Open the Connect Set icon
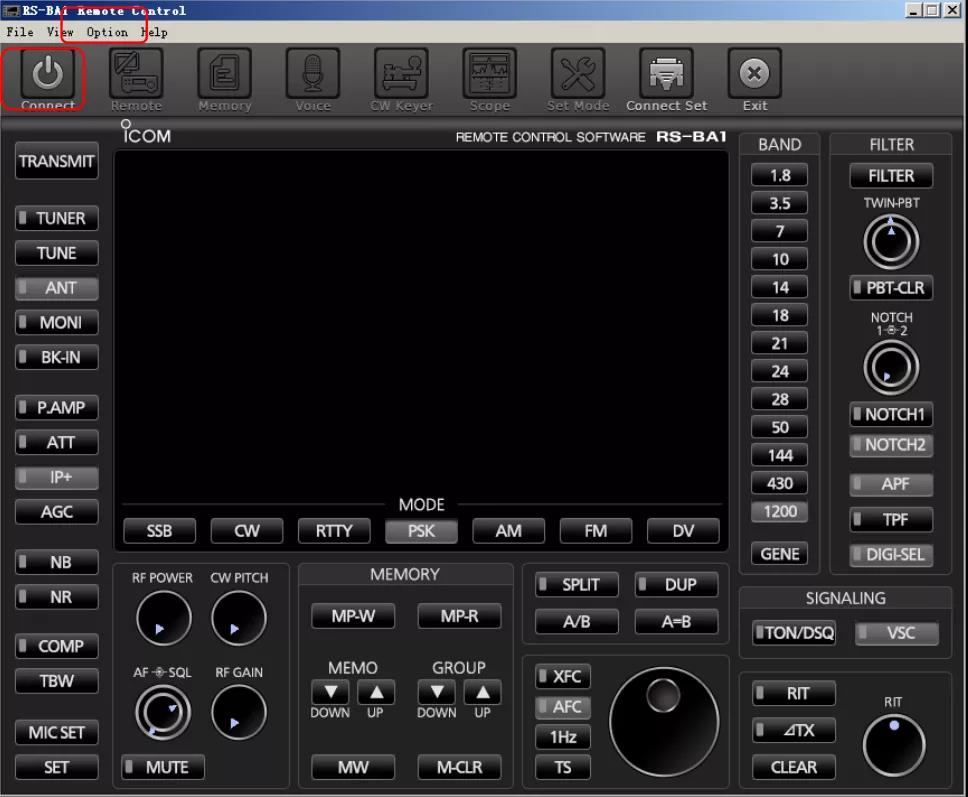Screen dimensions: 968x797 pos(666,74)
